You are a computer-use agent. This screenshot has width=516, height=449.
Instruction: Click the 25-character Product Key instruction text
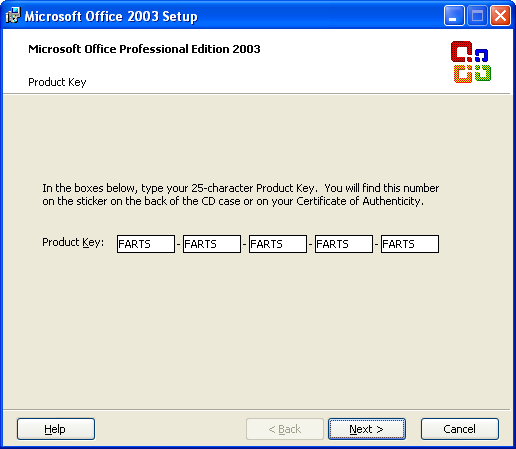point(241,195)
